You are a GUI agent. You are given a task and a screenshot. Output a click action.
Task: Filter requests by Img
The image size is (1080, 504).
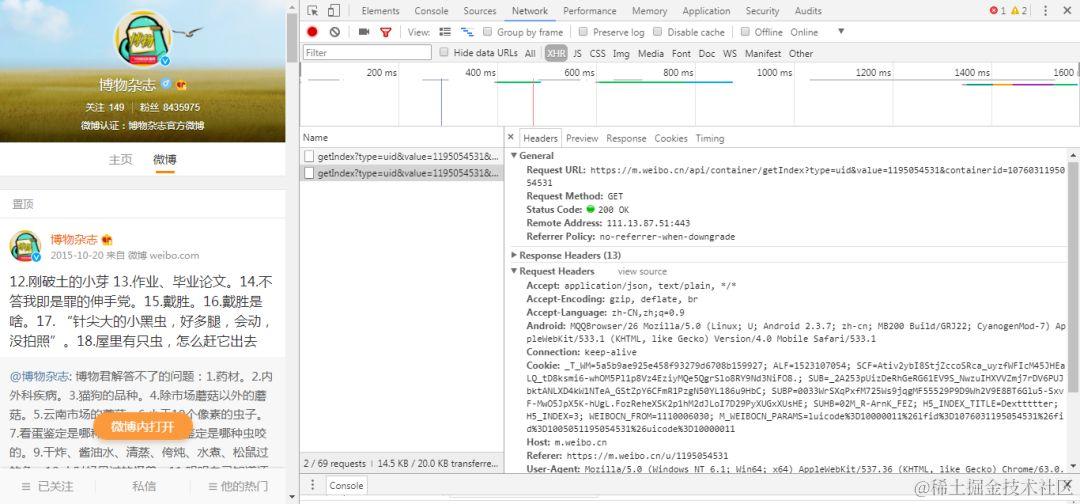click(x=621, y=53)
